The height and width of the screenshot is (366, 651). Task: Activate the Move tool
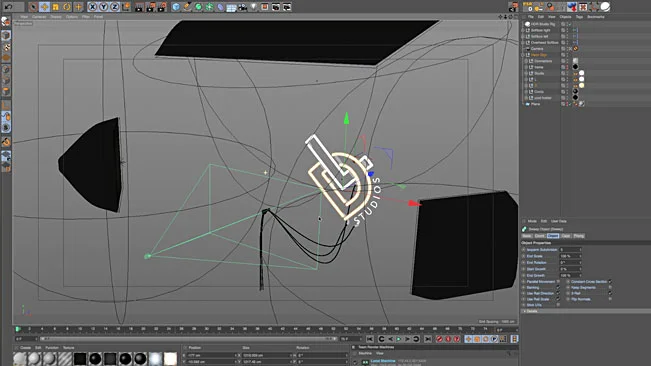point(44,7)
